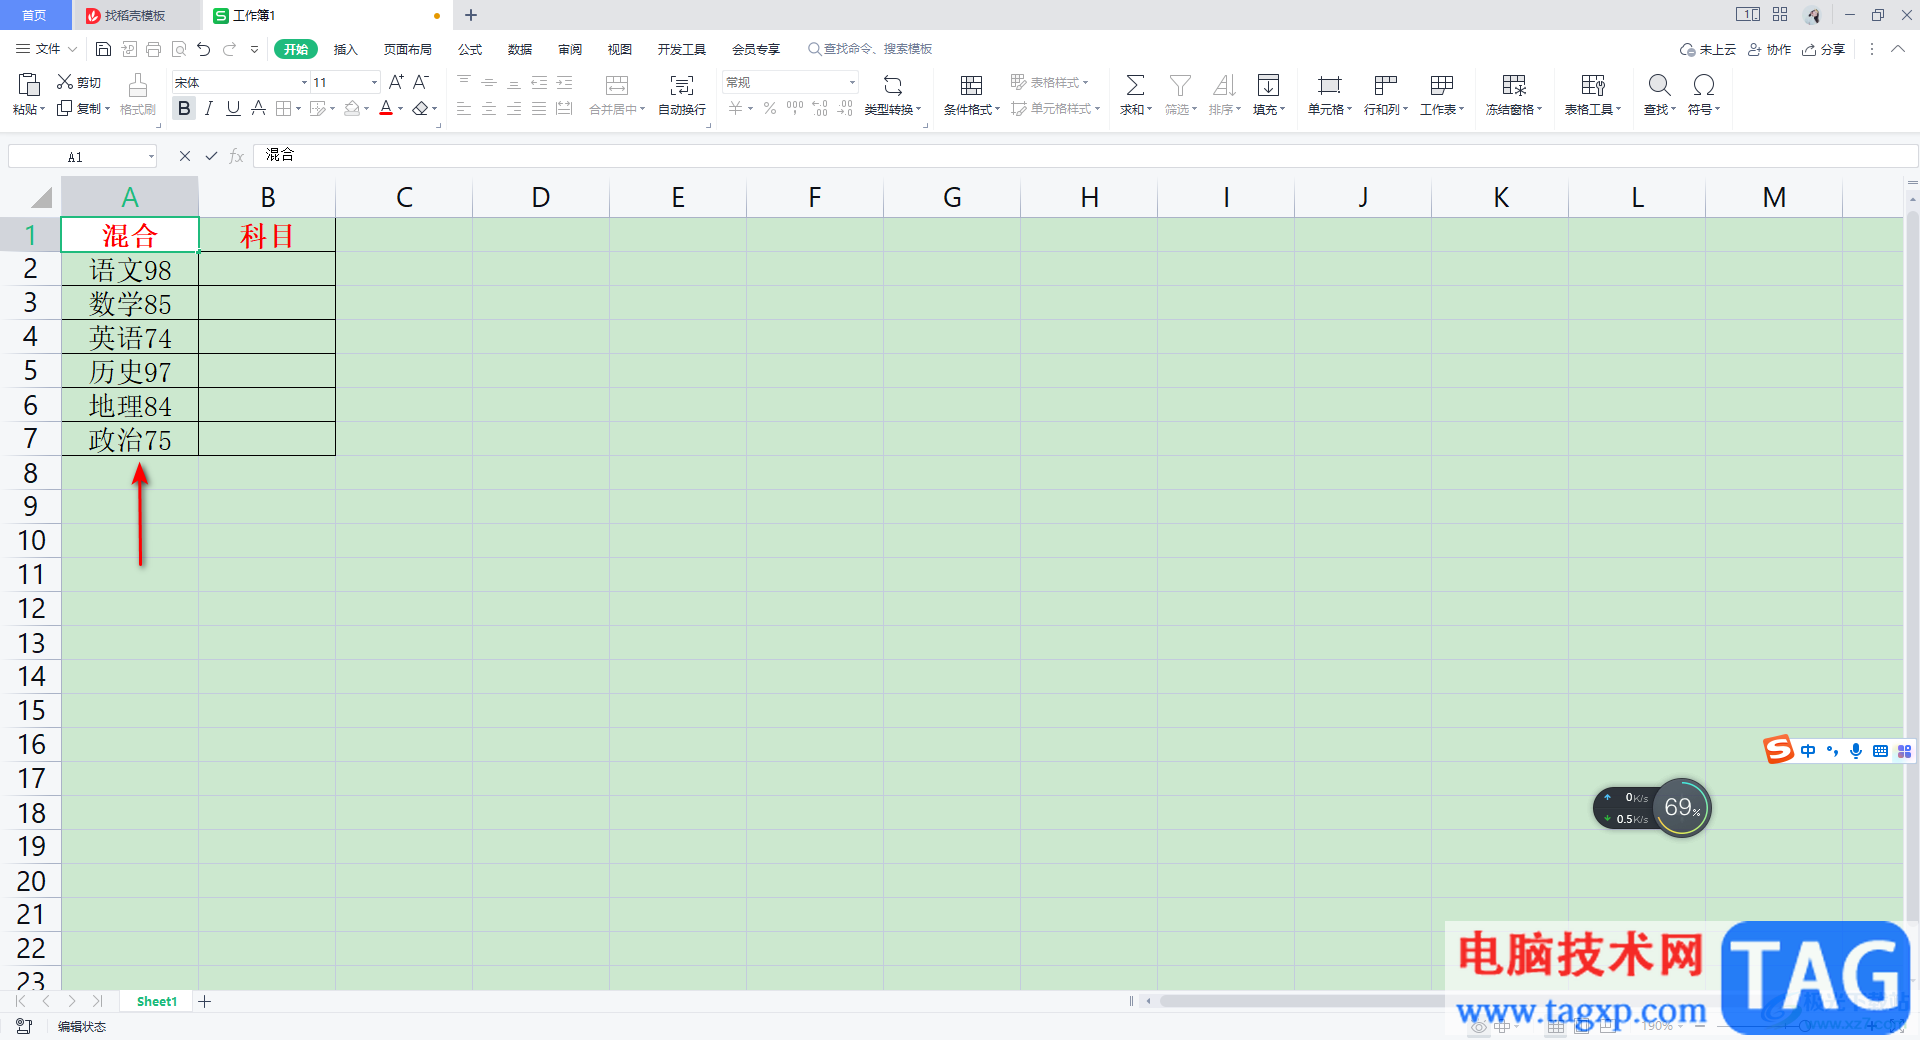Toggle bold formatting (B)

tap(184, 108)
